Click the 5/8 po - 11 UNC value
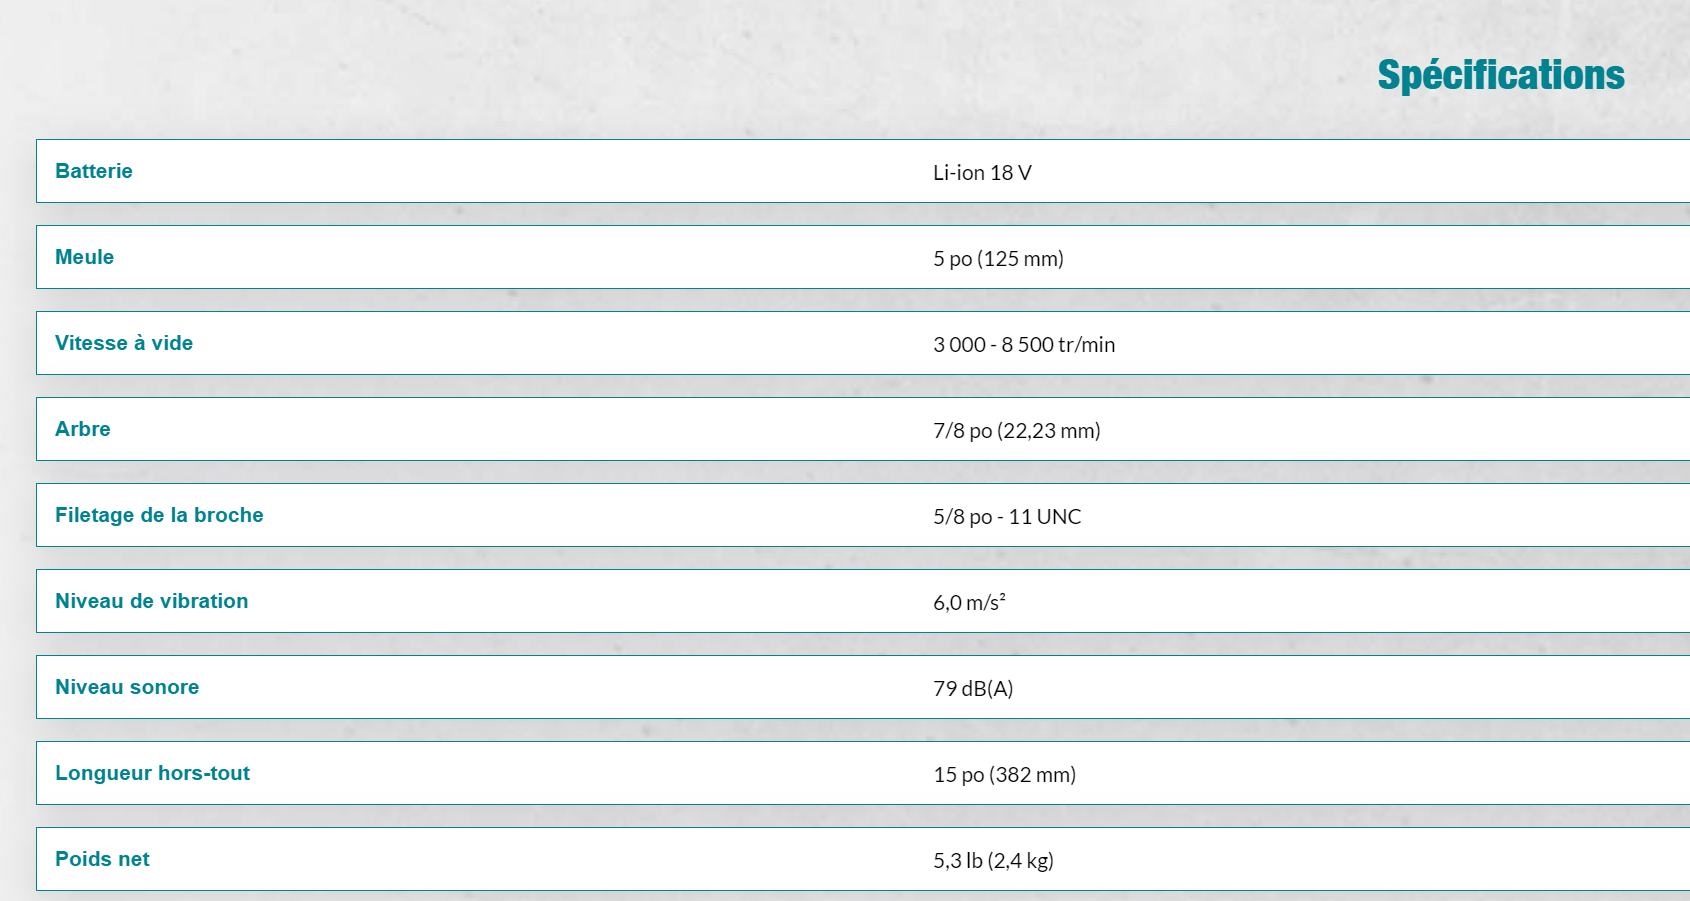 coord(1007,517)
